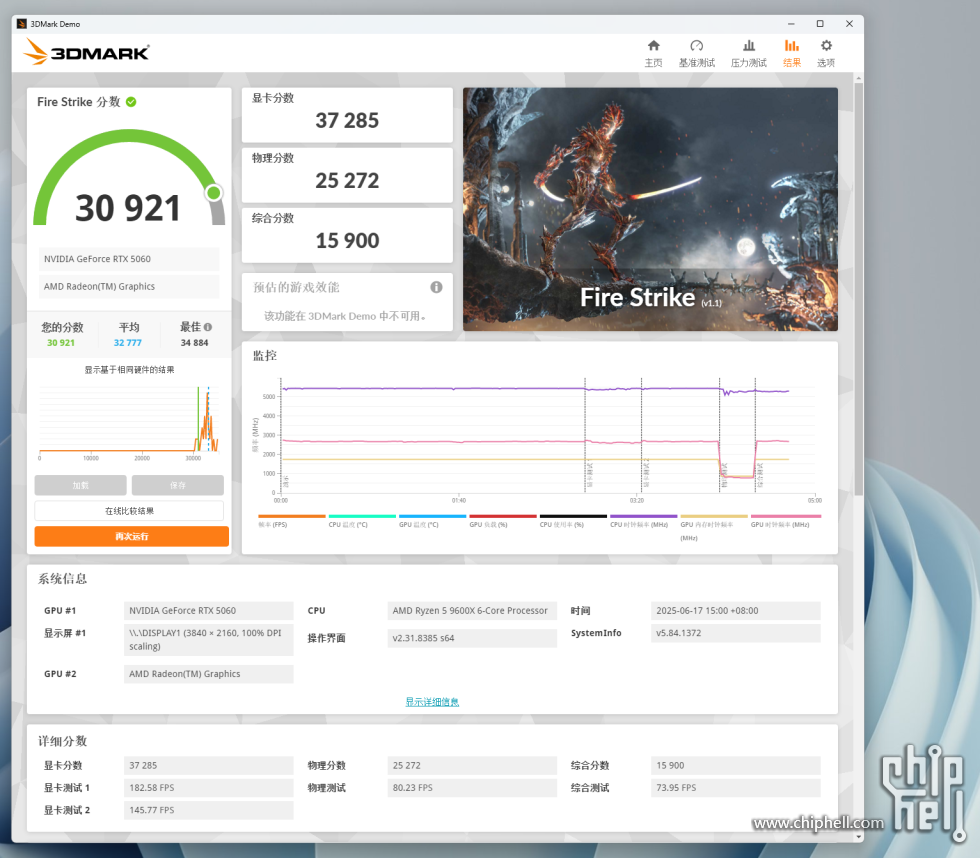Screen dimensions: 980x858
Task: Click the black CPU 使用率 legend swatch
Action: pyautogui.click(x=573, y=516)
